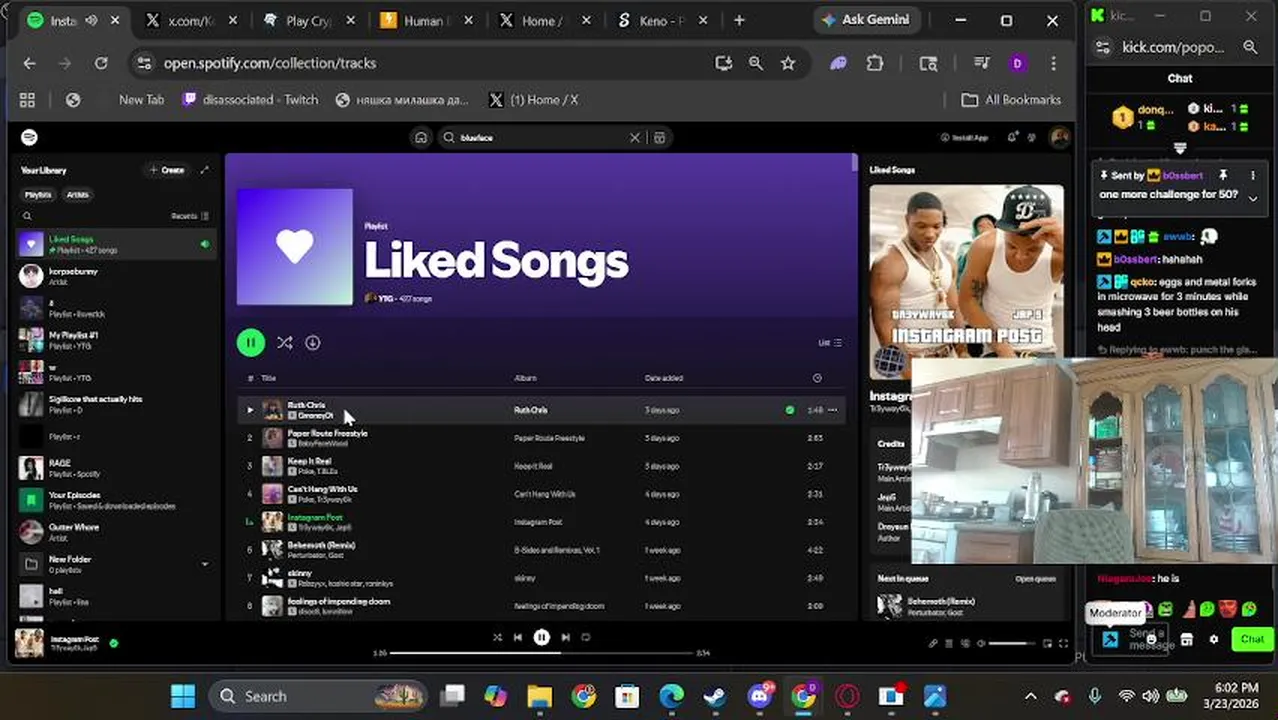Search within Your Library magnifier

[x=28, y=216]
